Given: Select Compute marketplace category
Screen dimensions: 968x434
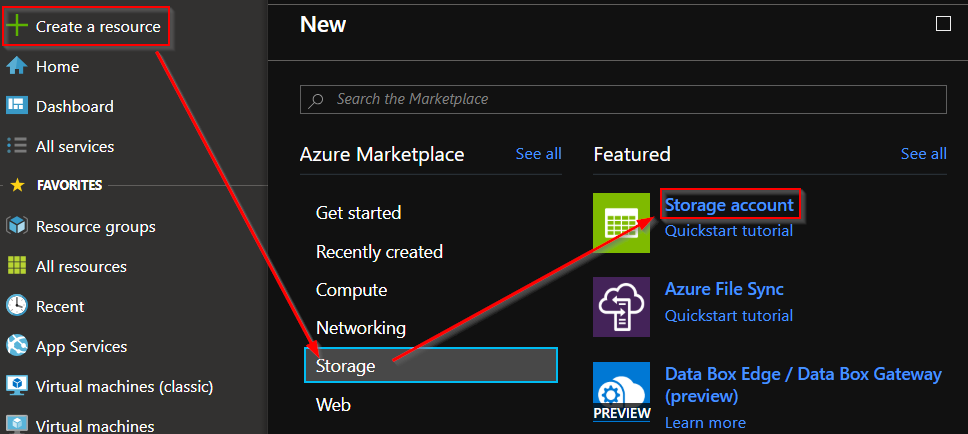Looking at the screenshot, I should pos(351,290).
